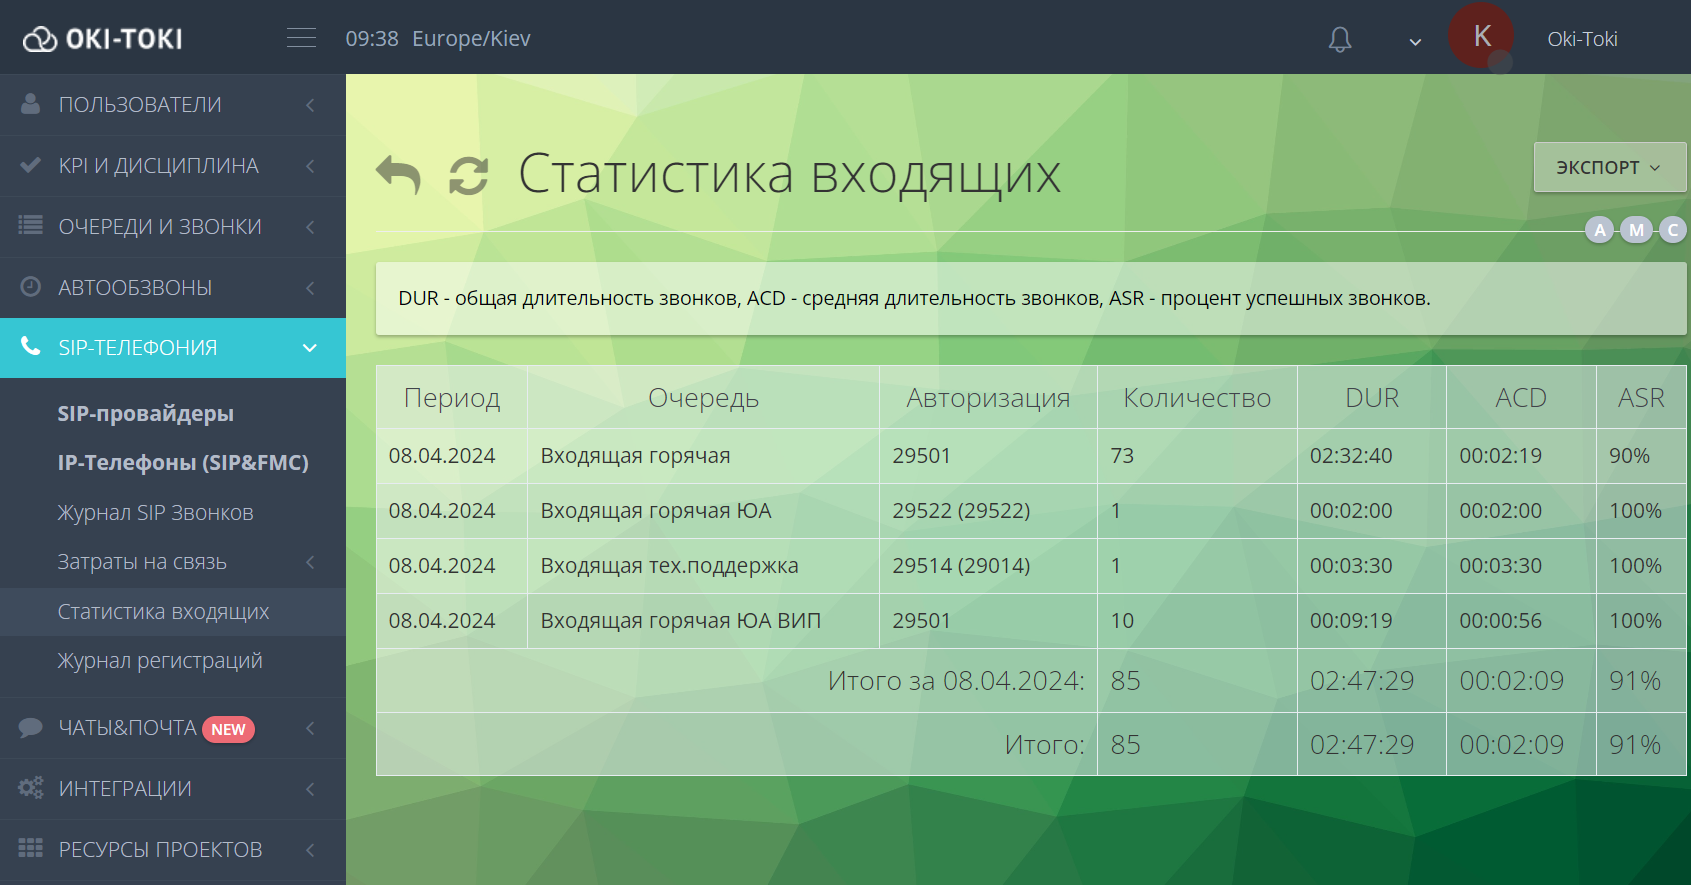The width and height of the screenshot is (1691, 885).
Task: Open the ЧАТЫ&ПОЧТА menu
Action: pyautogui.click(x=127, y=728)
